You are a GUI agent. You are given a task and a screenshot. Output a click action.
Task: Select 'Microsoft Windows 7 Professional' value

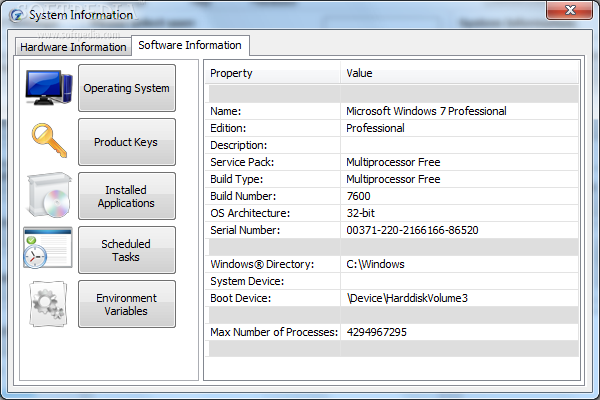pos(426,111)
